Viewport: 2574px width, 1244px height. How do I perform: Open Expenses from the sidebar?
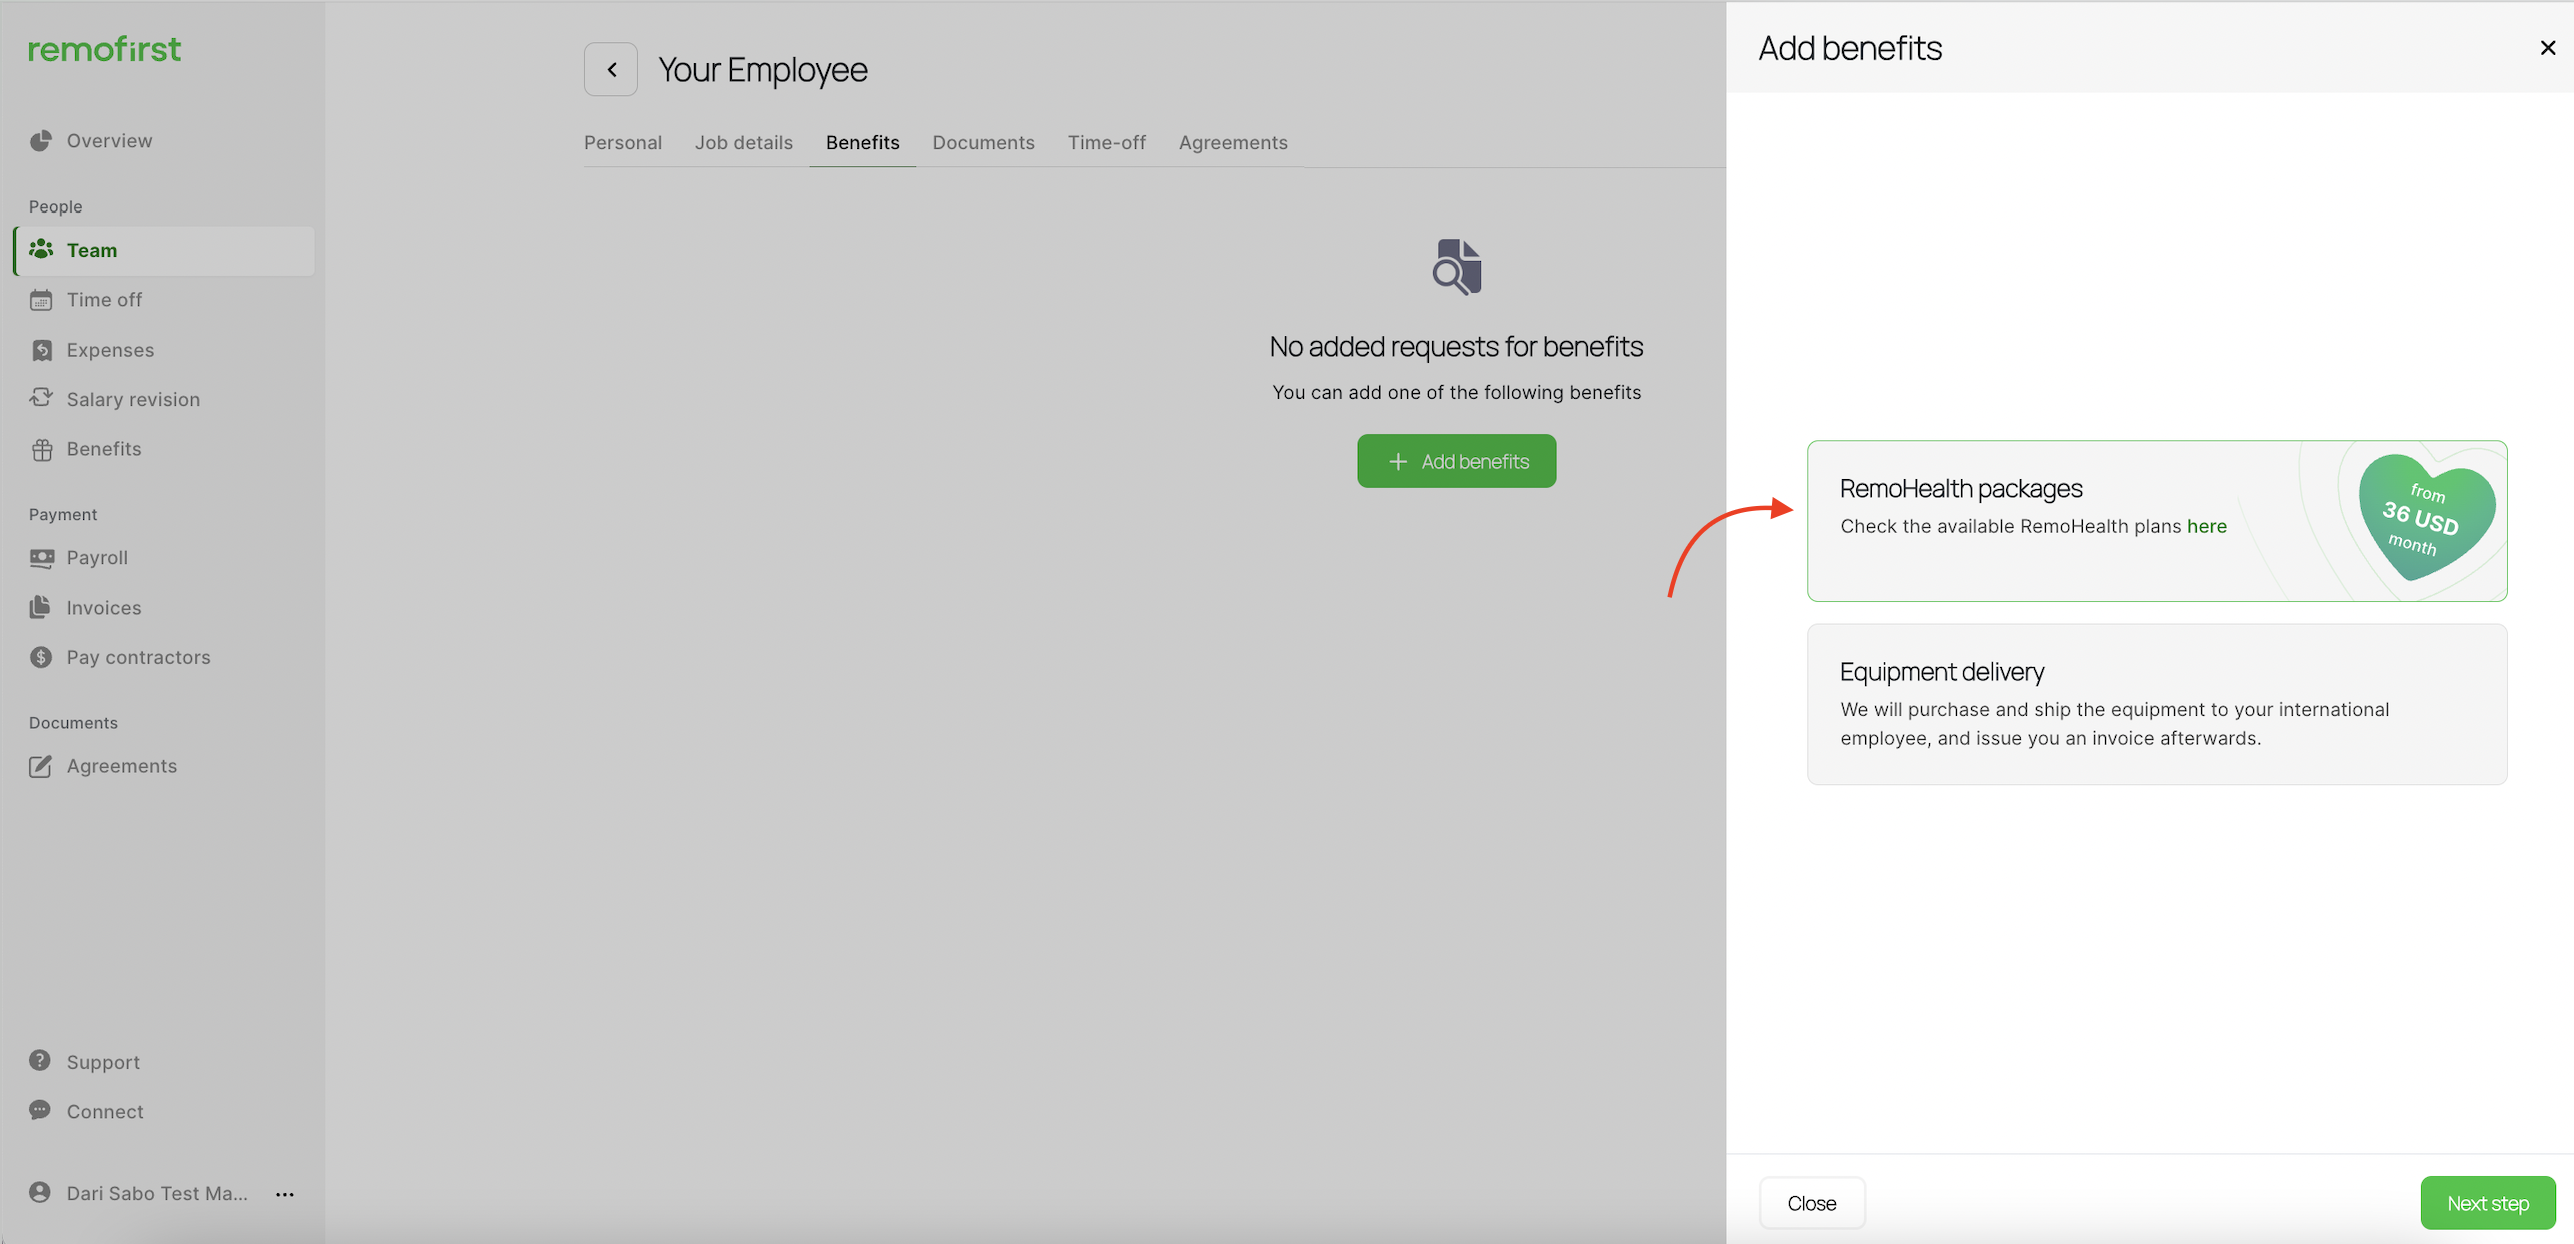[111, 350]
